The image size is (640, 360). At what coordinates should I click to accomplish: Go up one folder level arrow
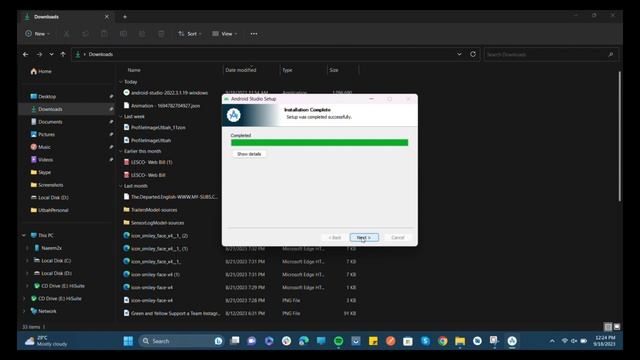tap(63, 54)
